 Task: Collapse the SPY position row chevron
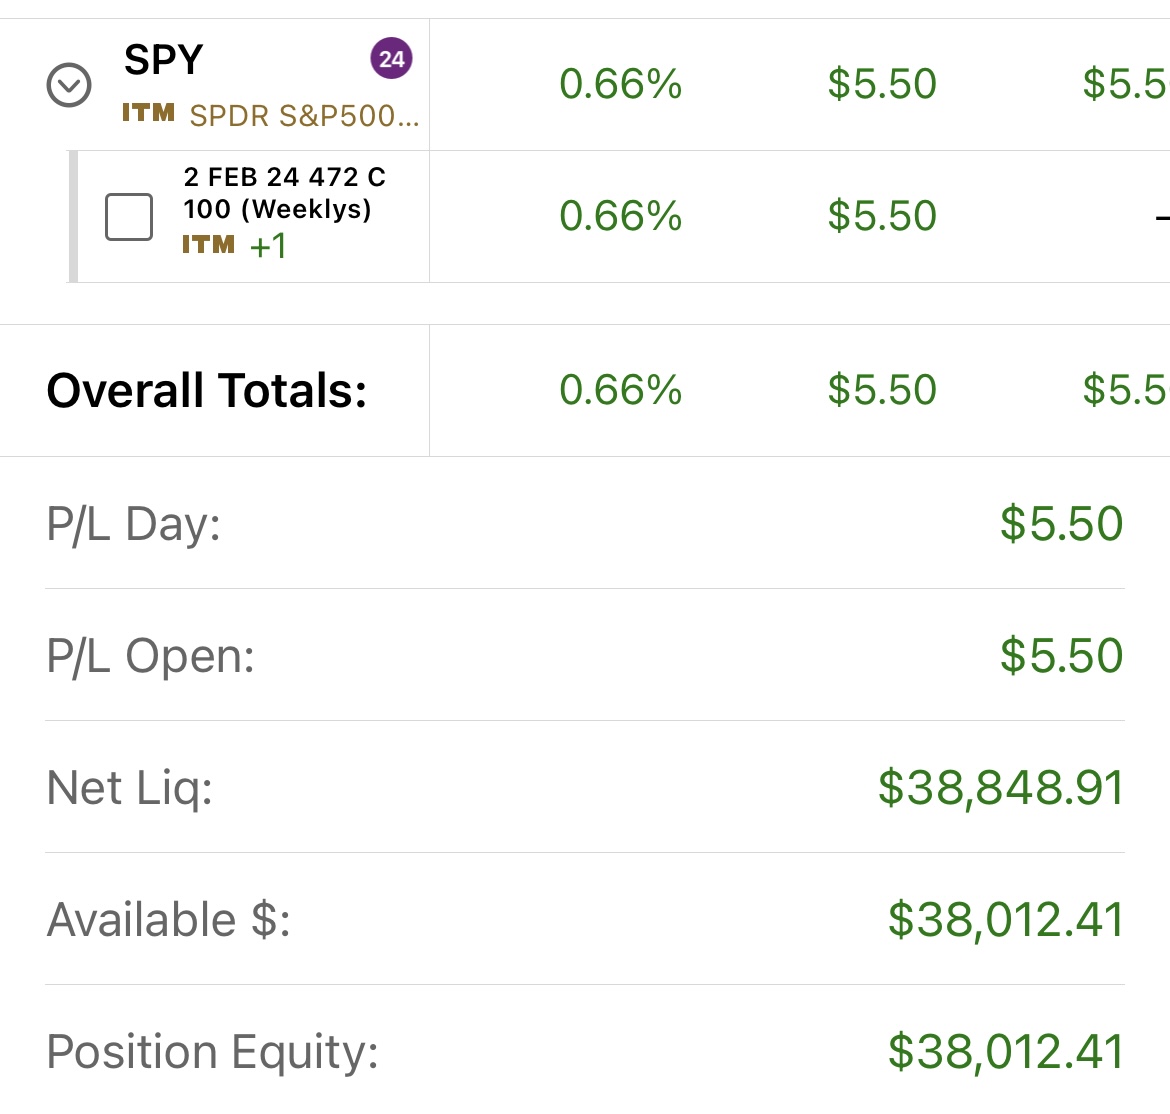69,85
